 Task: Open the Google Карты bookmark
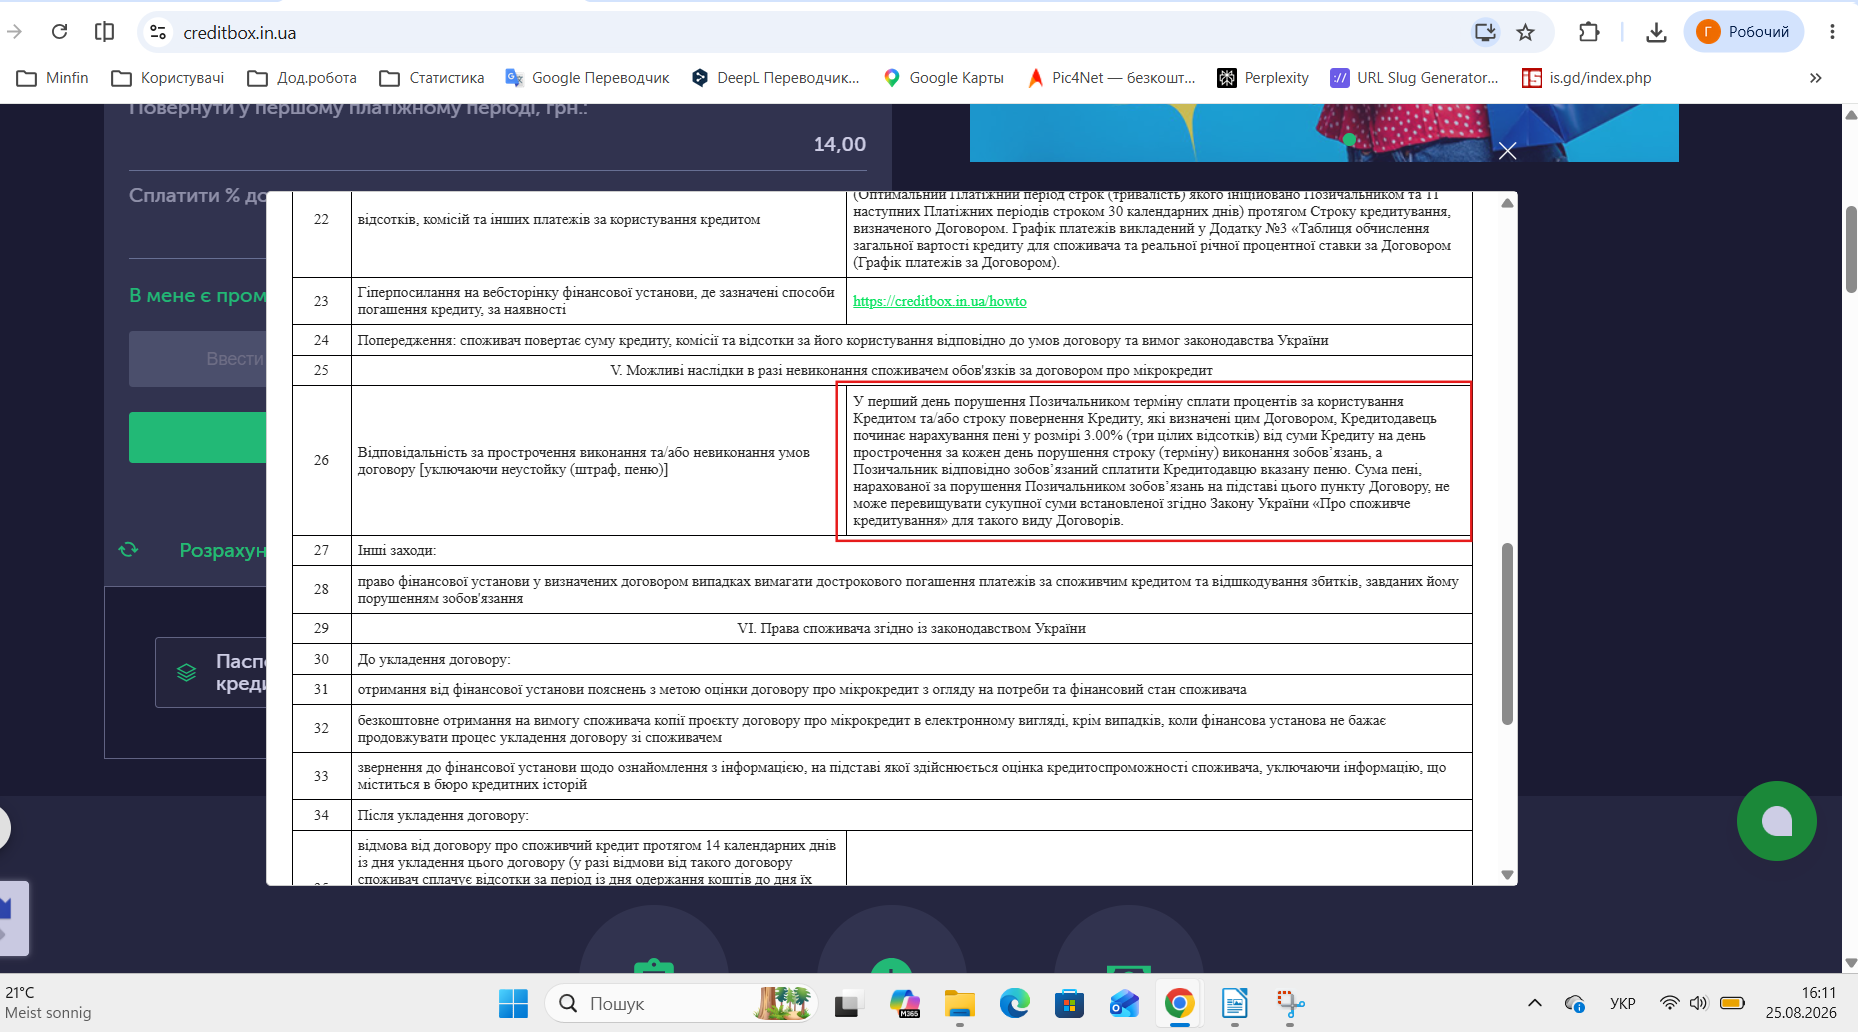(943, 78)
